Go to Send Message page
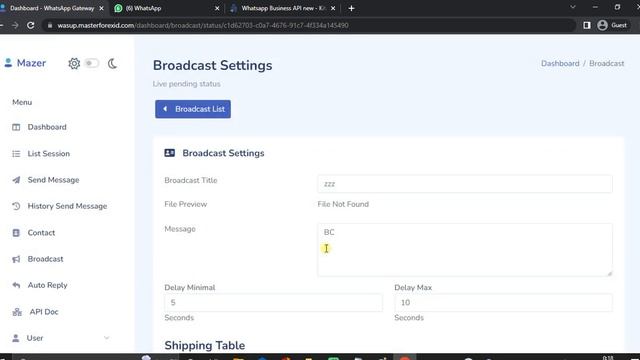This screenshot has width=640, height=360. point(53,180)
